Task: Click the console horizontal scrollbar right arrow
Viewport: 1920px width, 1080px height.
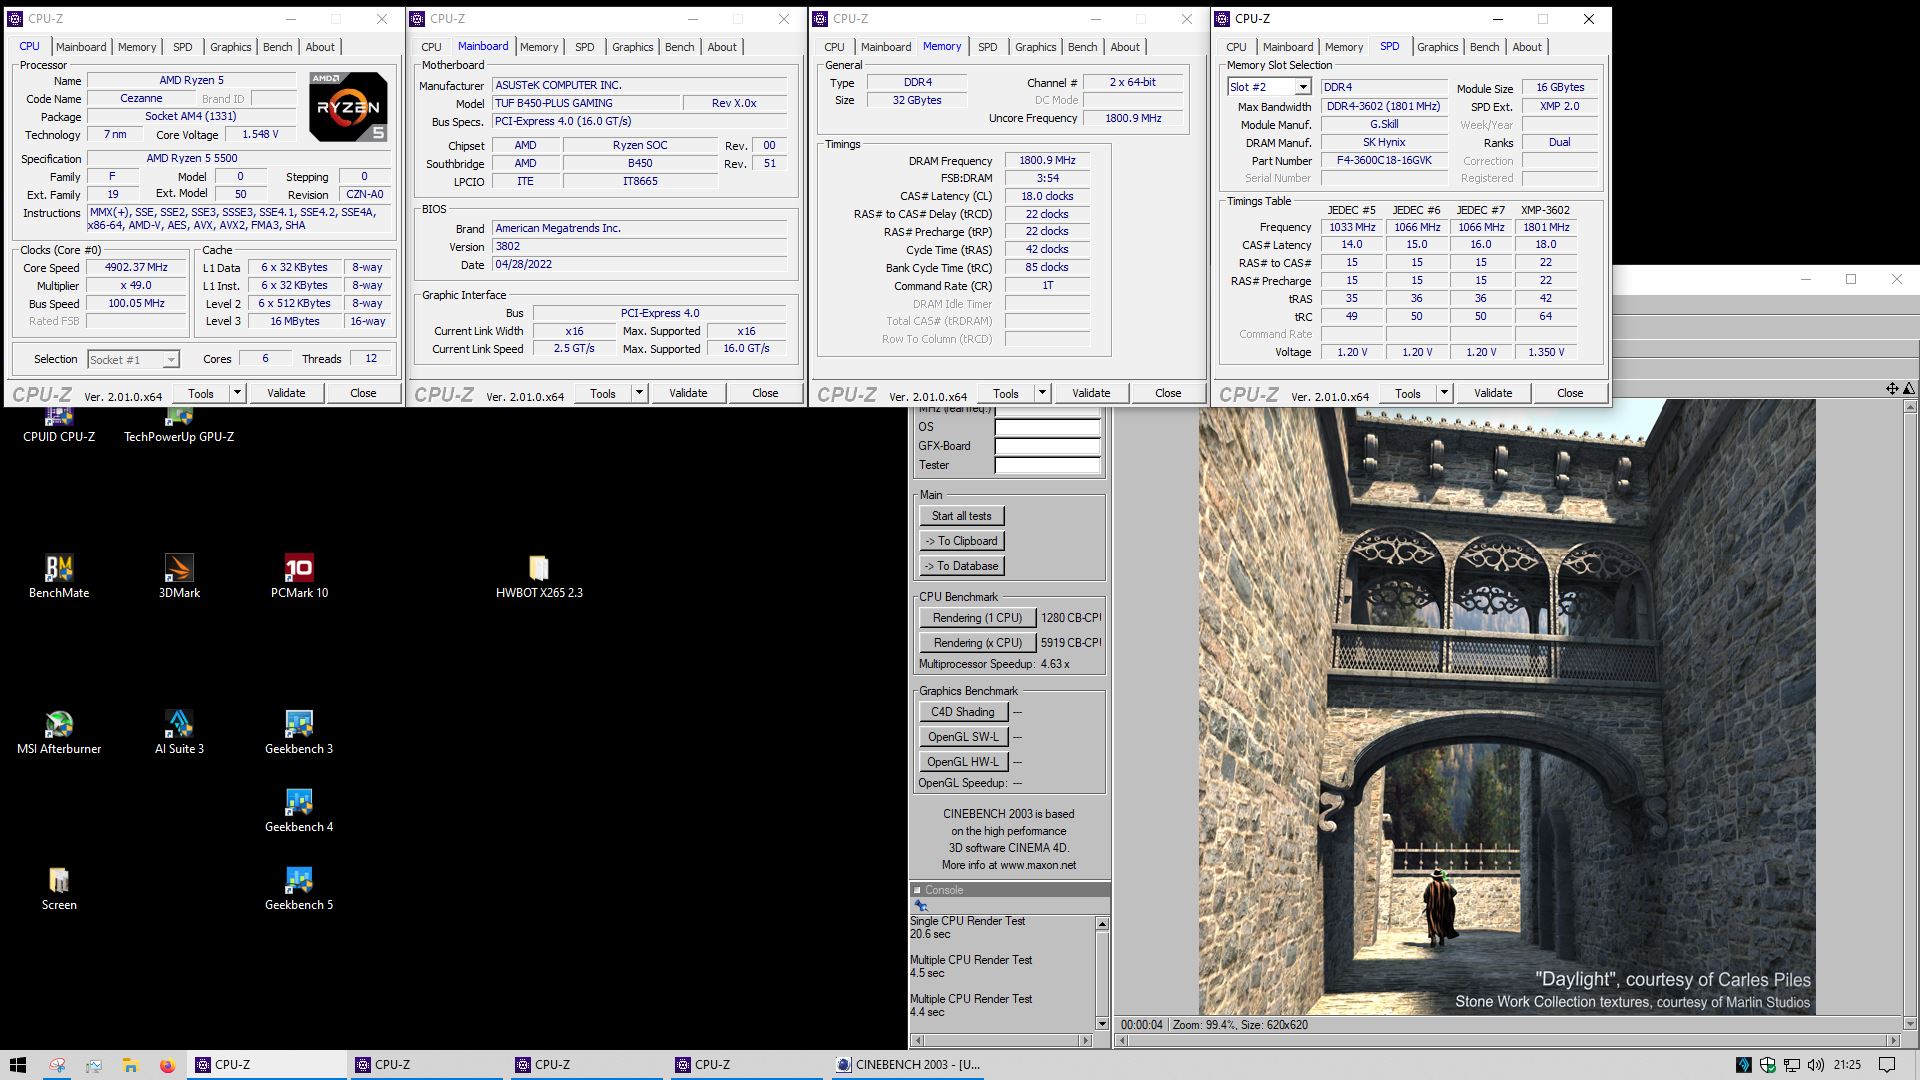Action: point(1086,1041)
